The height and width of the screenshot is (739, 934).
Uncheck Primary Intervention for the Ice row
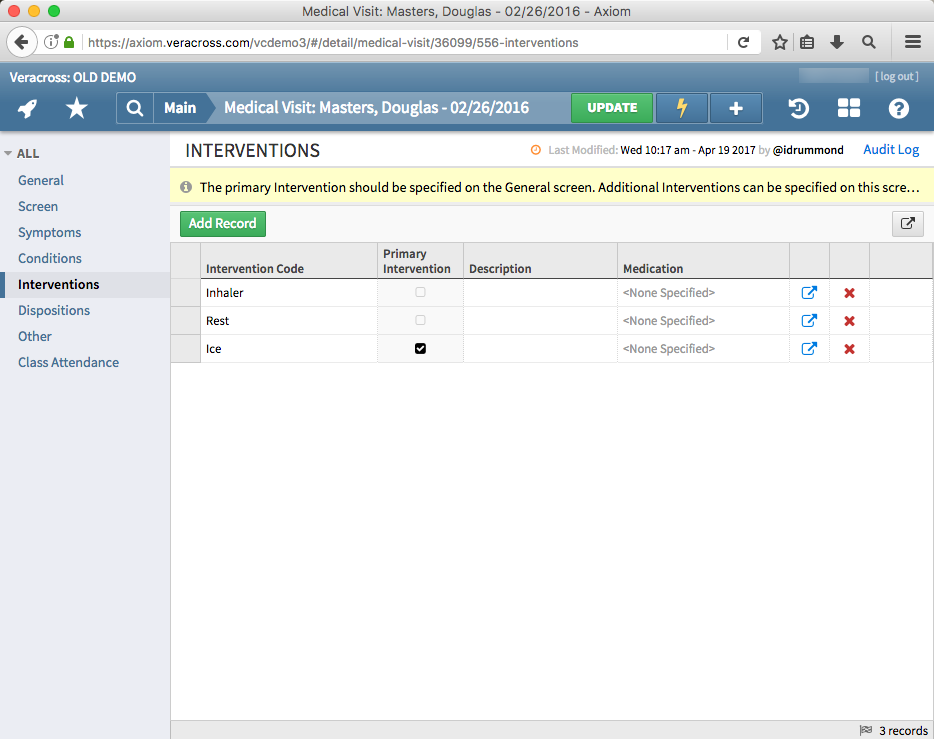coord(420,348)
